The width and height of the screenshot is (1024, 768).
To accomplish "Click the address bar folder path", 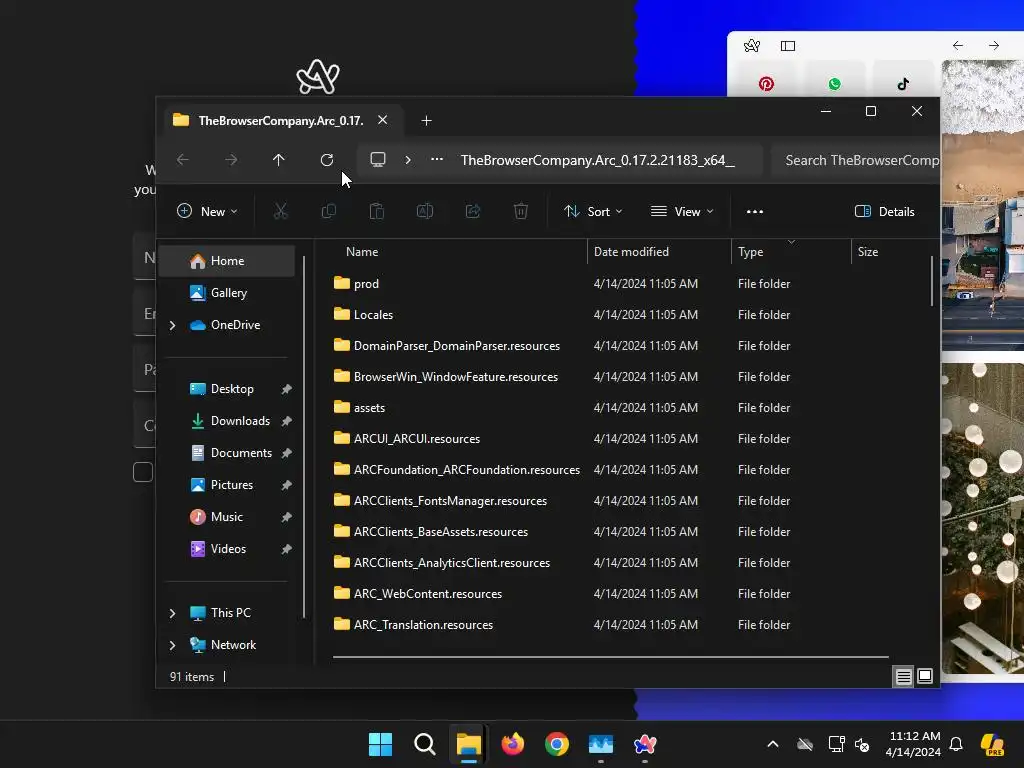I will [598, 161].
